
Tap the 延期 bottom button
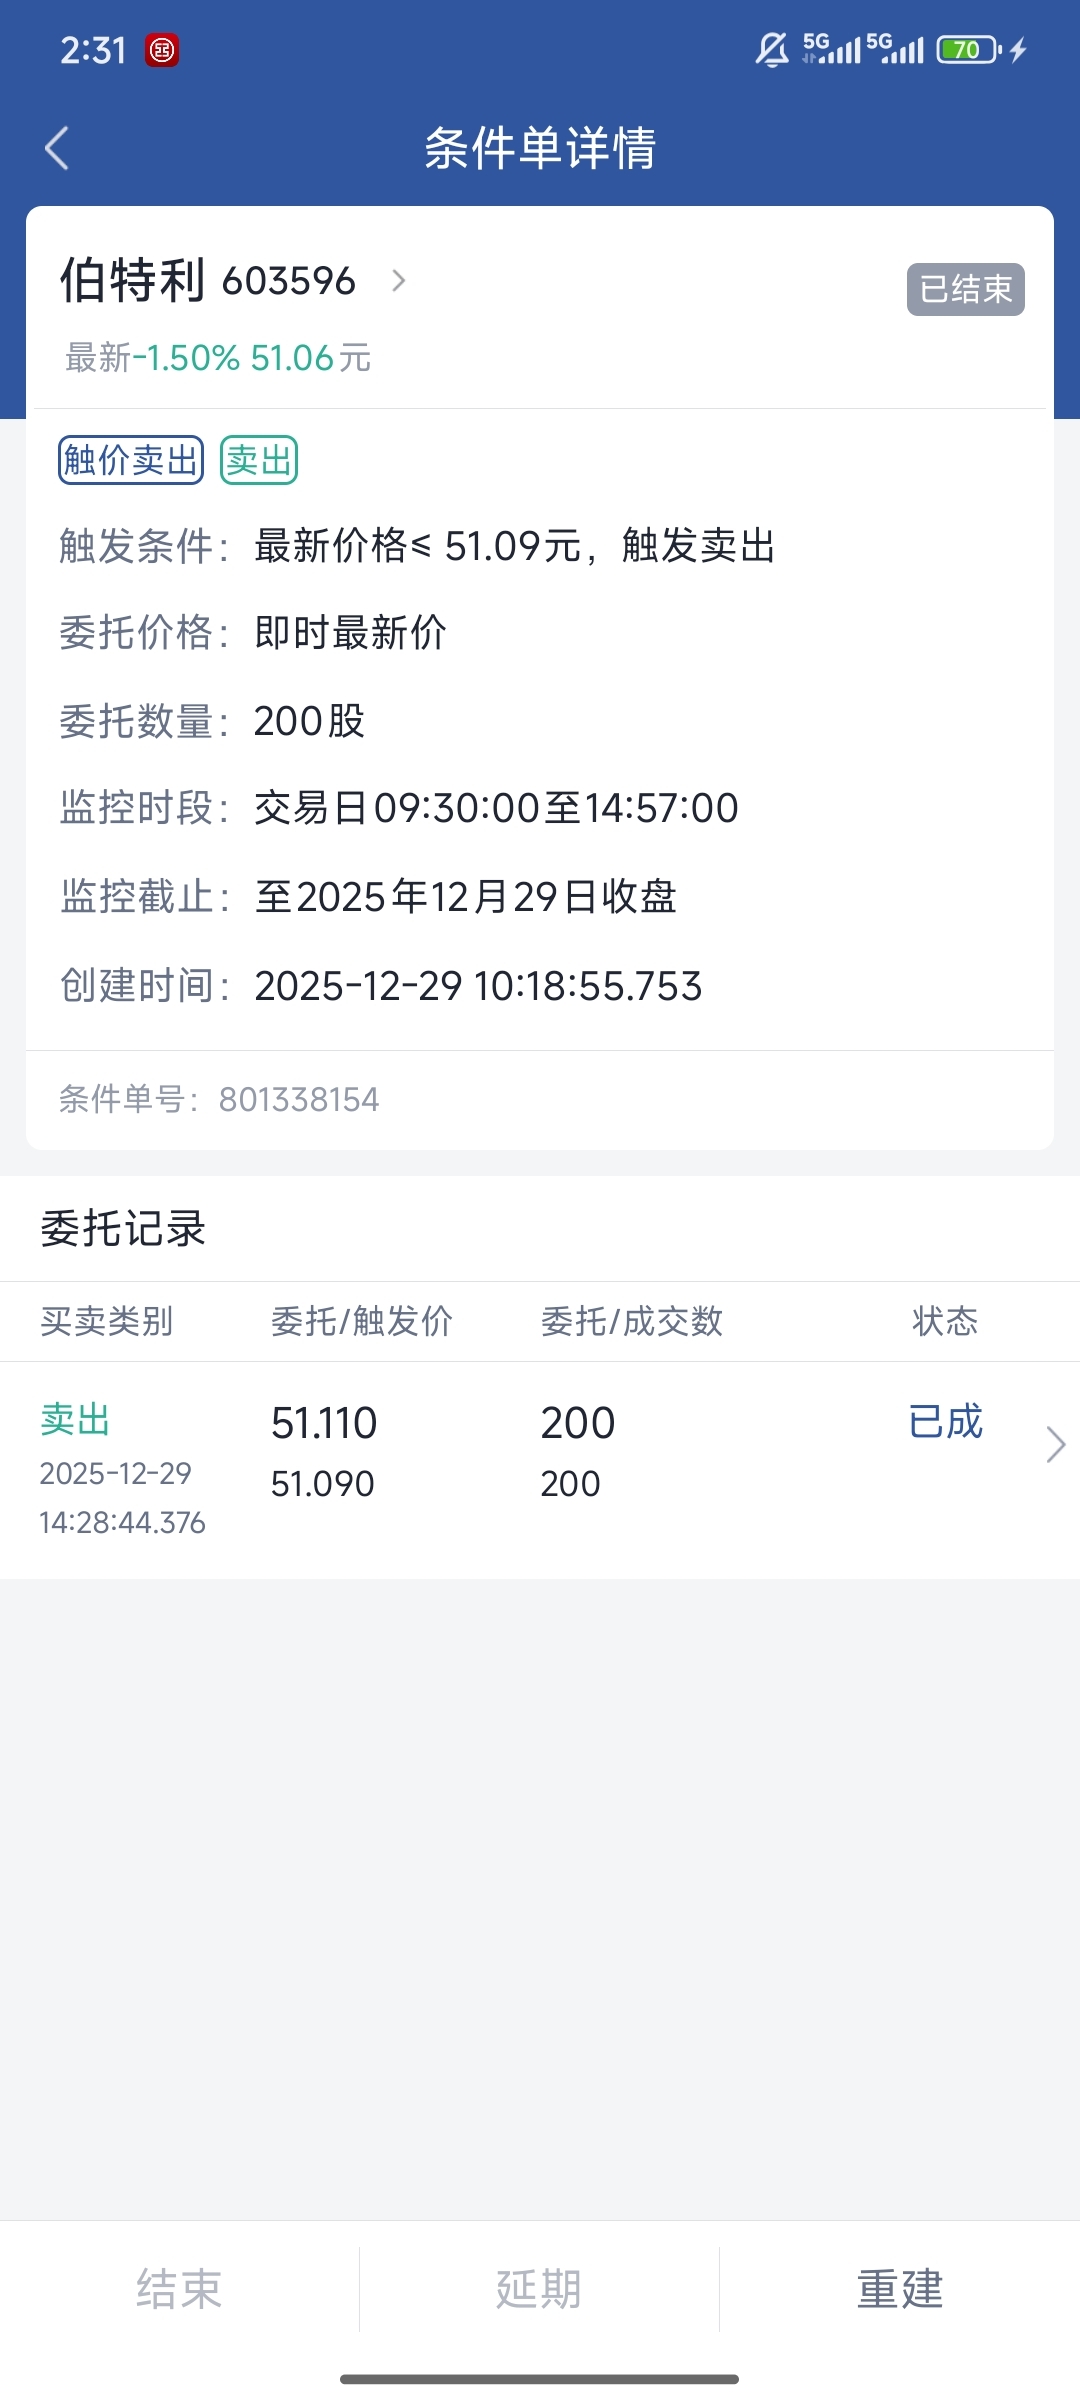click(x=539, y=2289)
